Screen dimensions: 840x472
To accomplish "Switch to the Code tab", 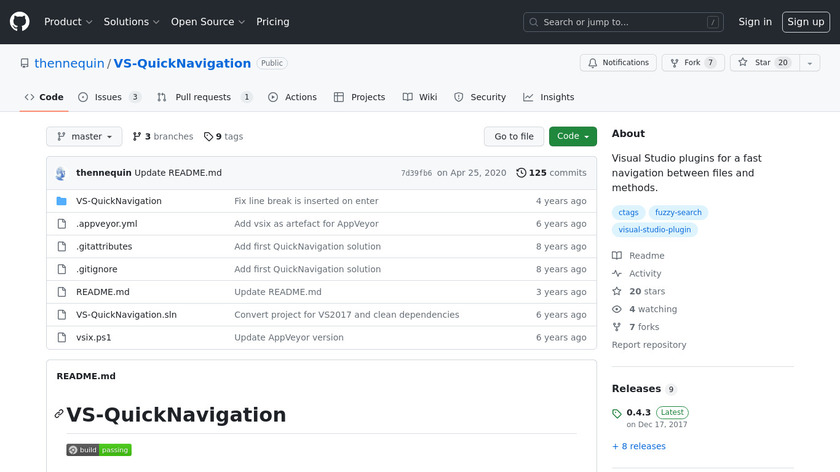I will 44,97.
